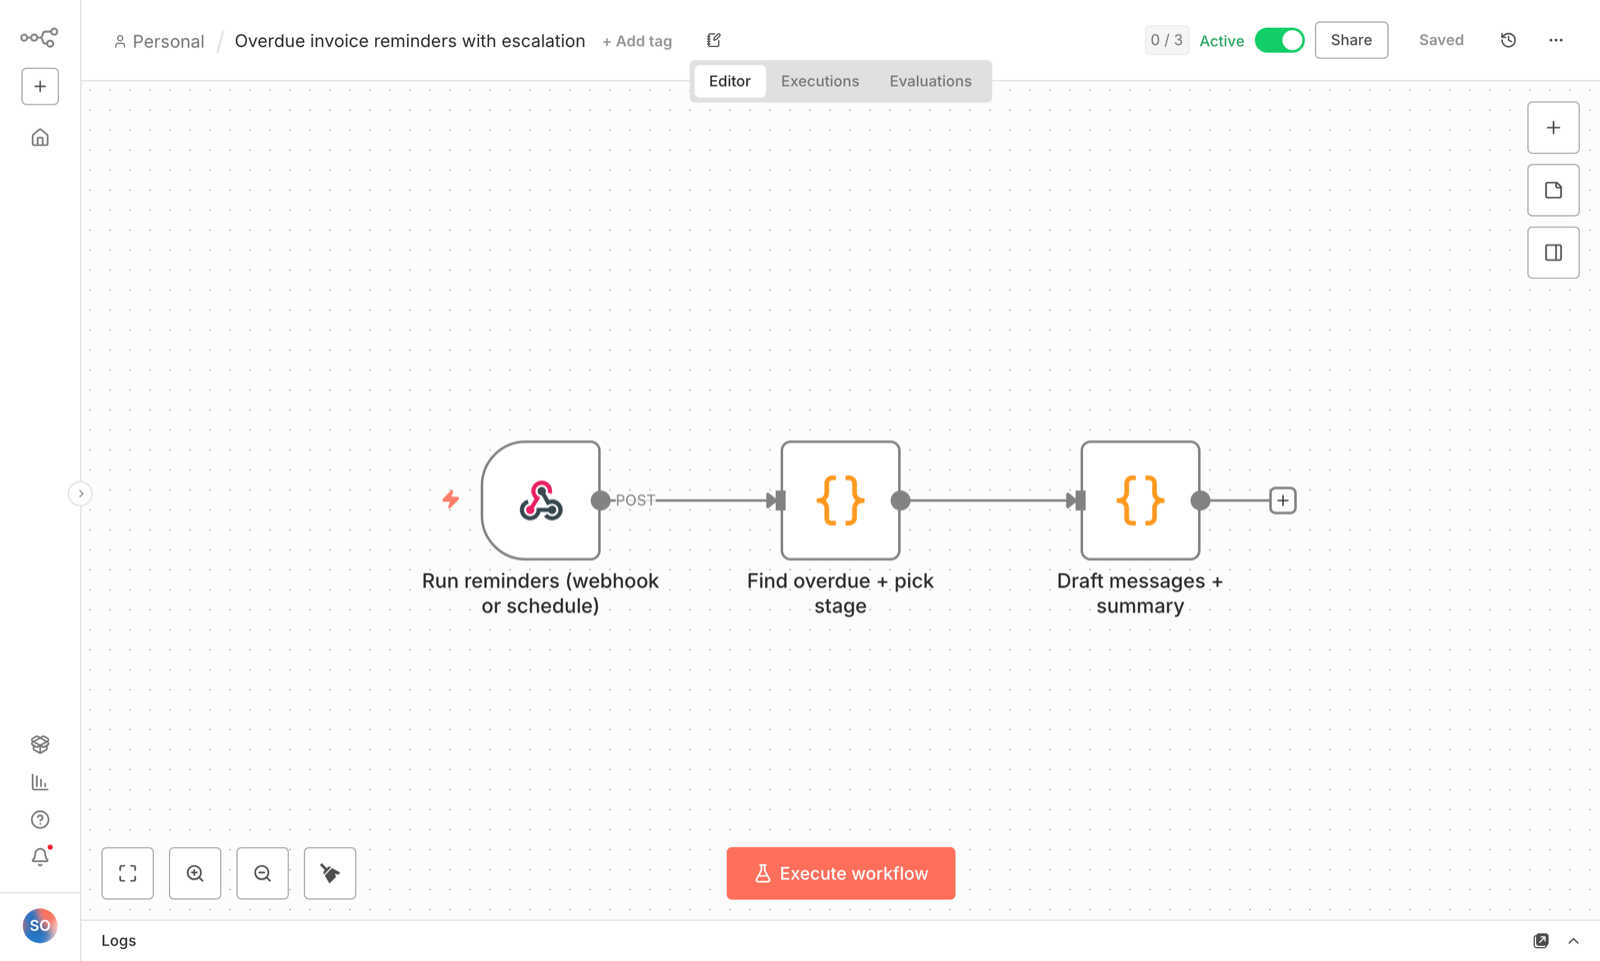
Task: Switch to the Editor tab
Action: coord(730,81)
